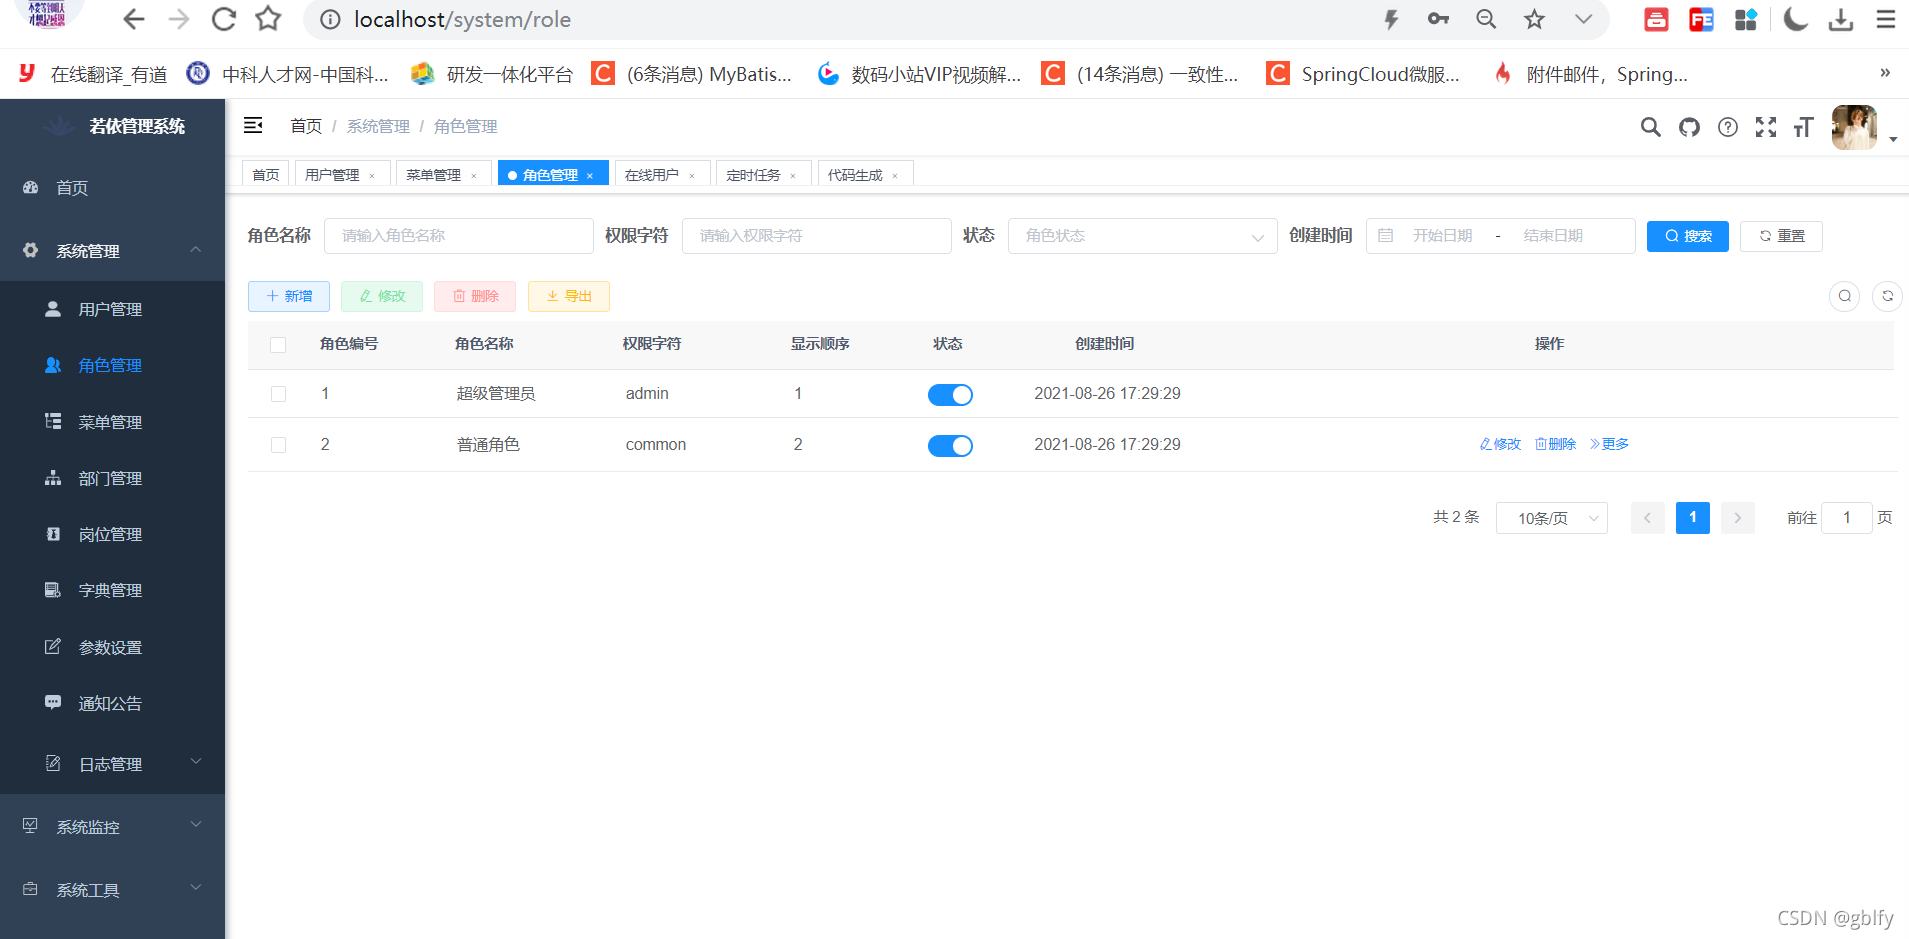Viewport: 1909px width, 939px height.
Task: Switch to the 定时任务 tab
Action: (x=756, y=173)
